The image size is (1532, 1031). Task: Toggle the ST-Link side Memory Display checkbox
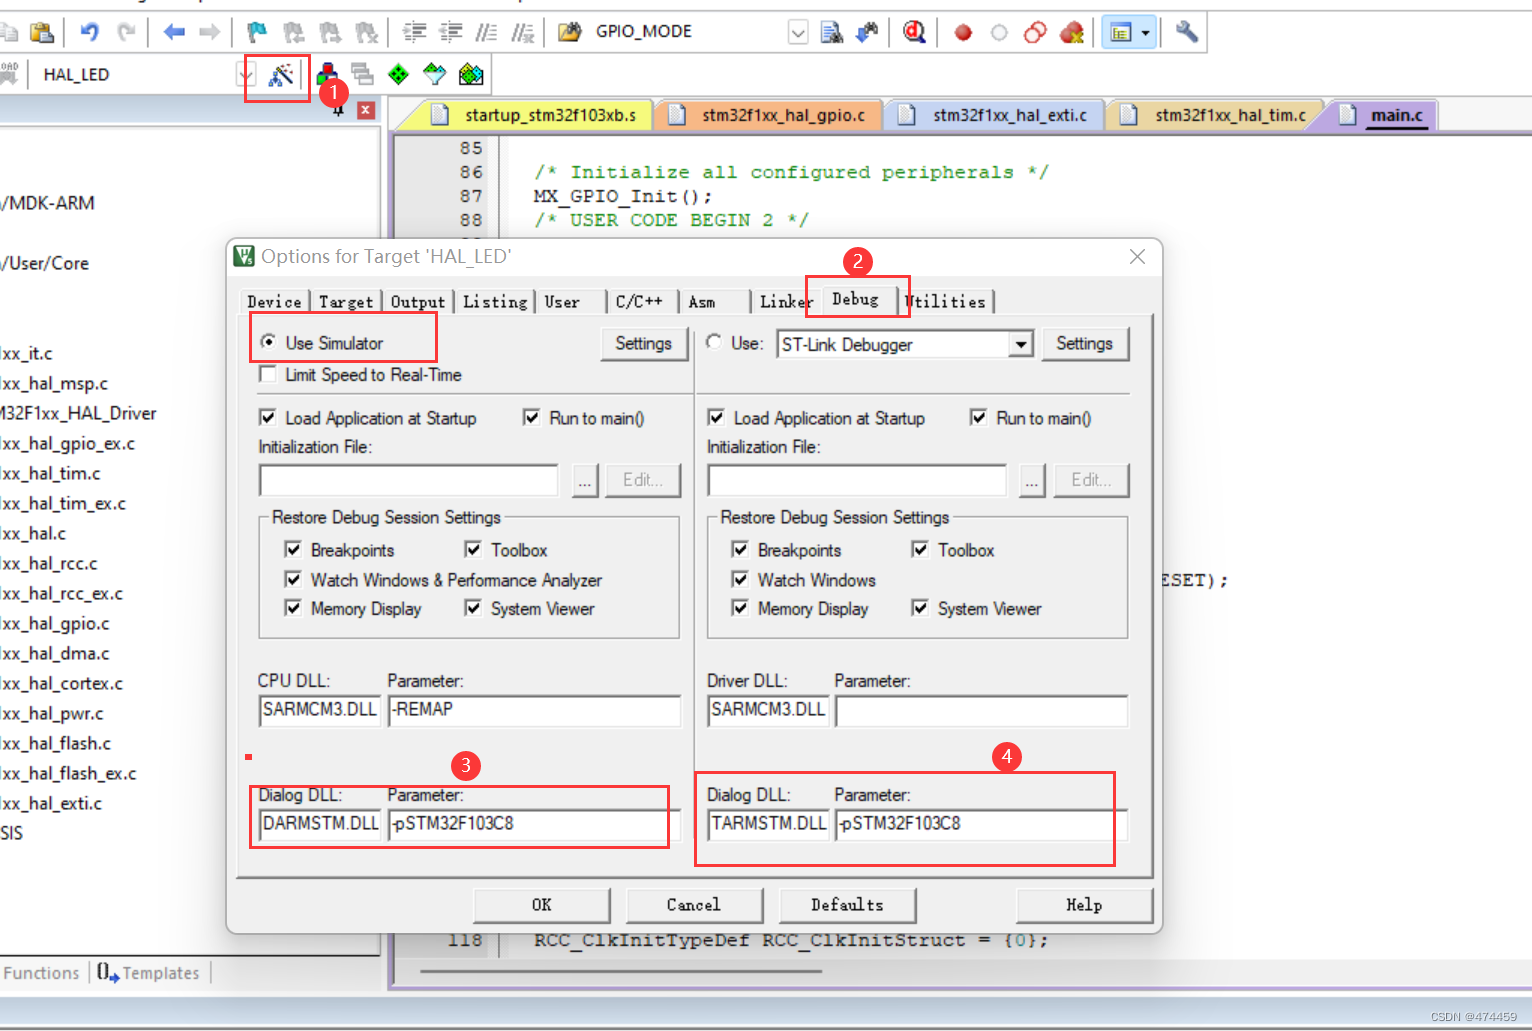(x=740, y=608)
